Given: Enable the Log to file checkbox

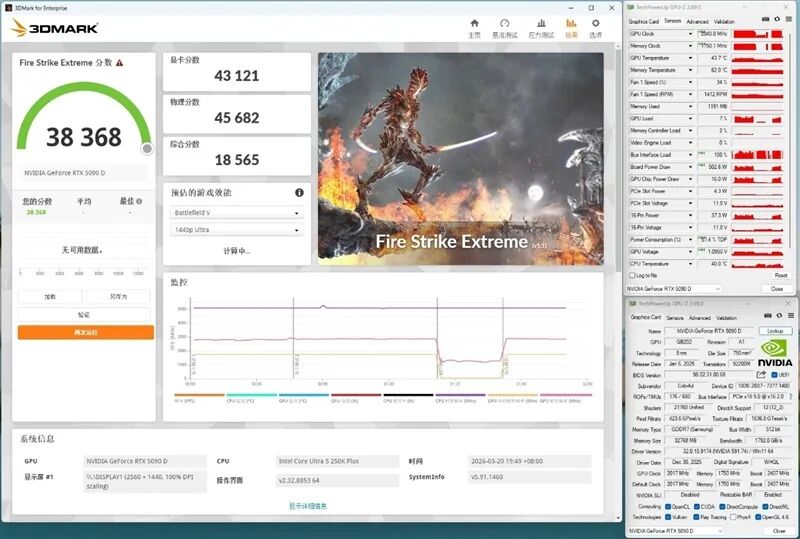Looking at the screenshot, I should (632, 275).
